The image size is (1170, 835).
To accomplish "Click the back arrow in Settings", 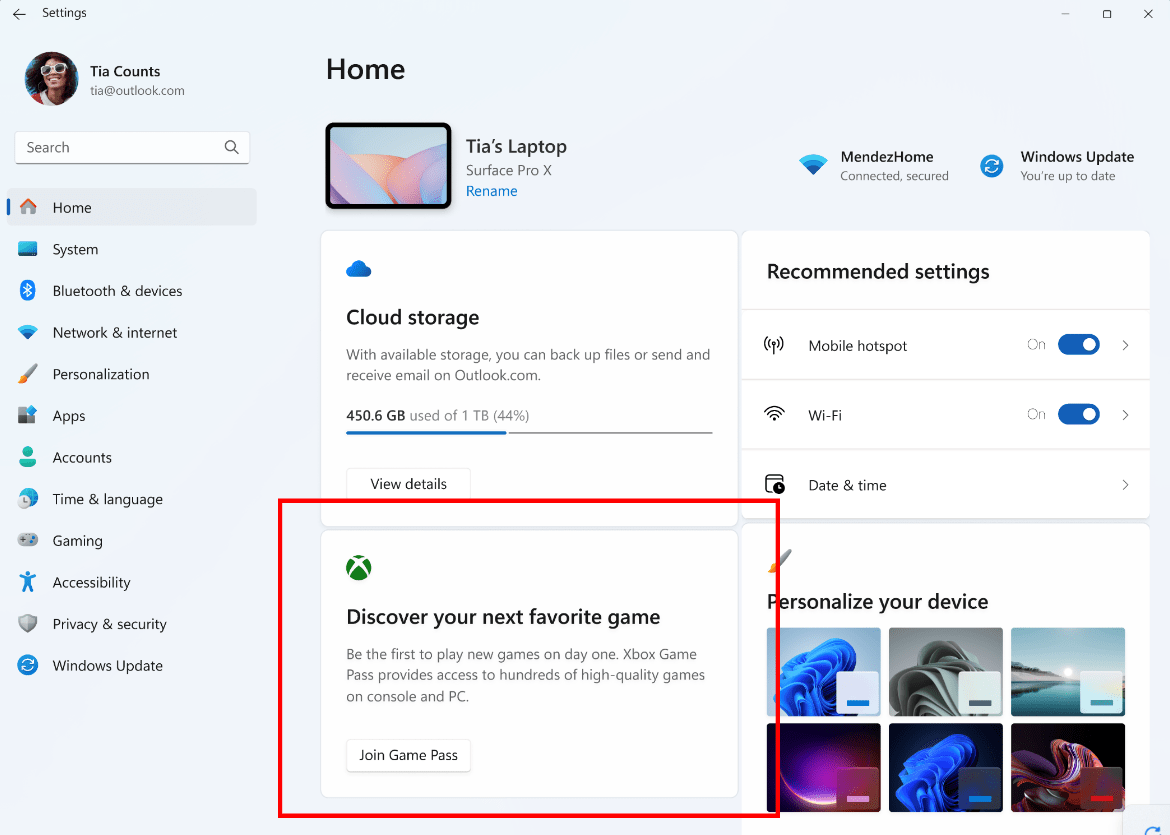I will [19, 13].
